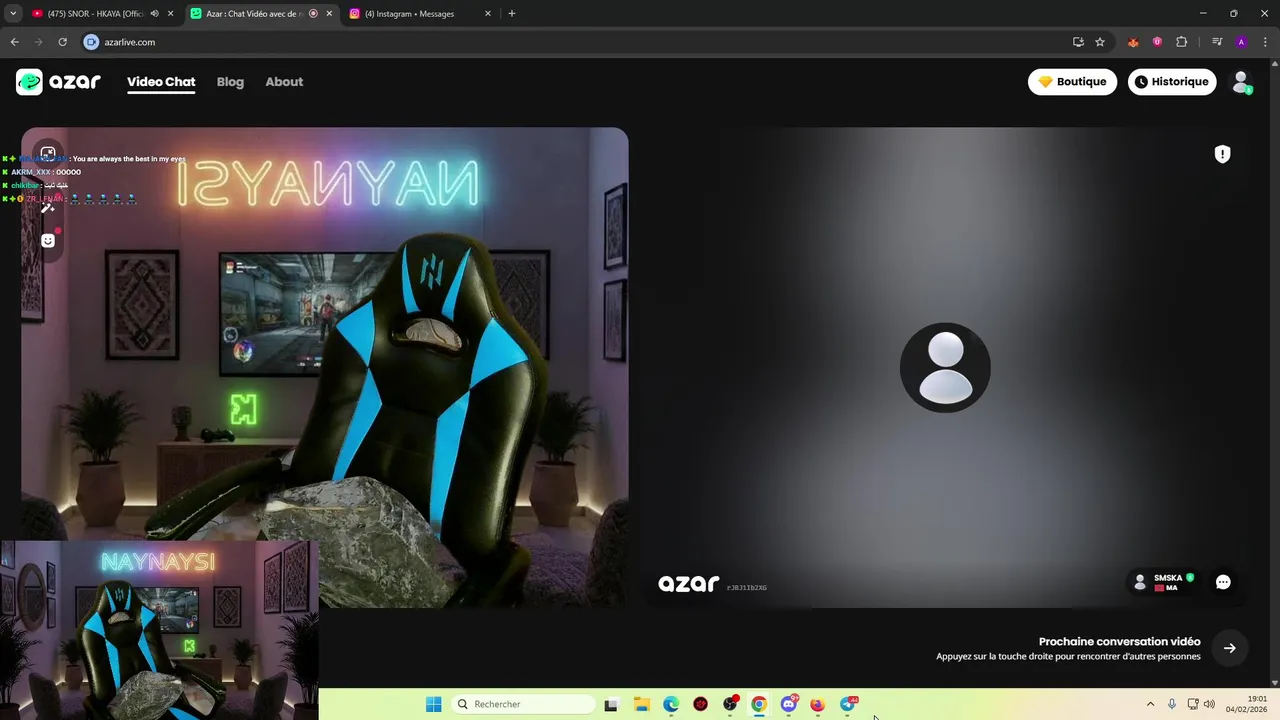Viewport: 1280px width, 720px height.
Task: Go forward in browser history
Action: [38, 42]
